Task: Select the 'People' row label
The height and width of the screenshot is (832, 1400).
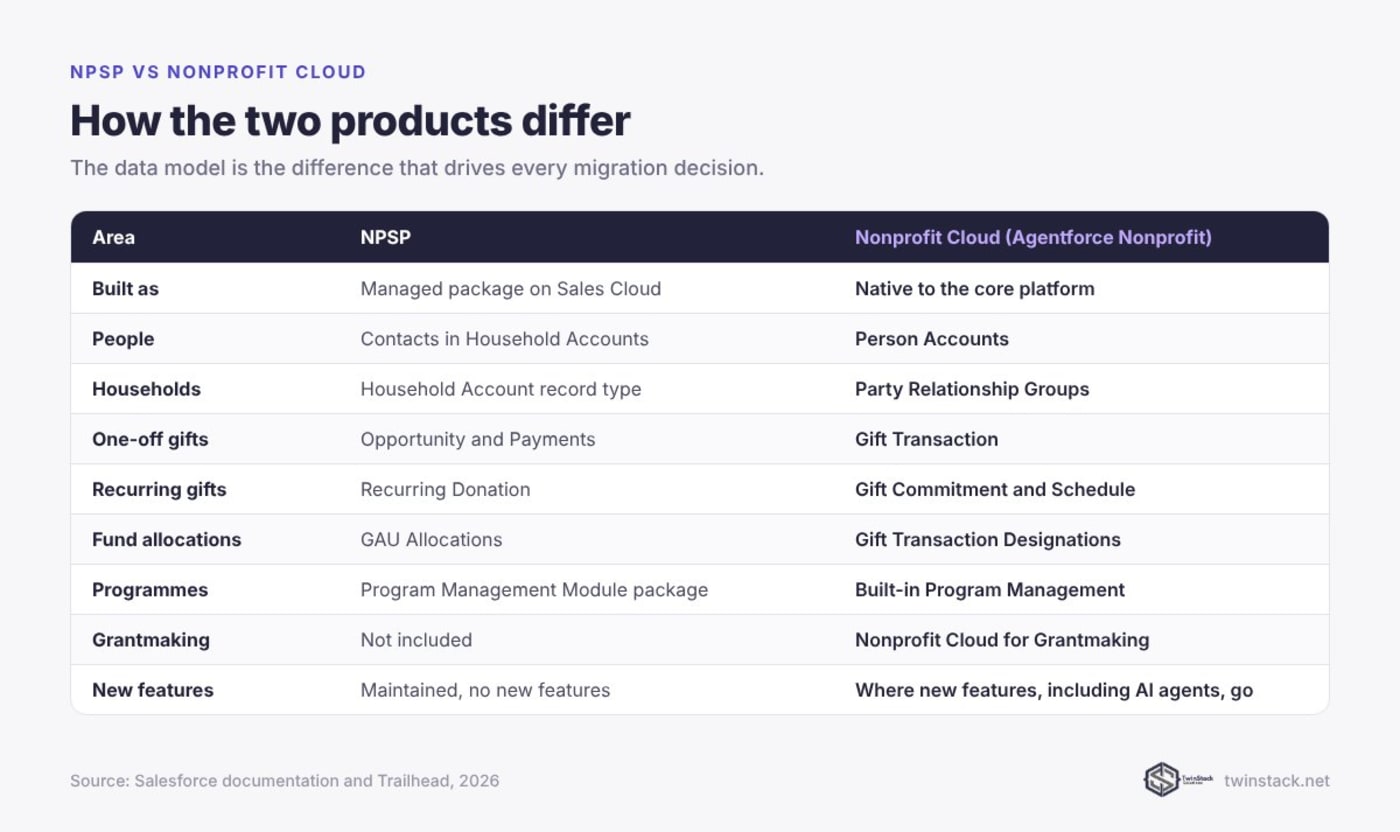Action: pos(123,339)
